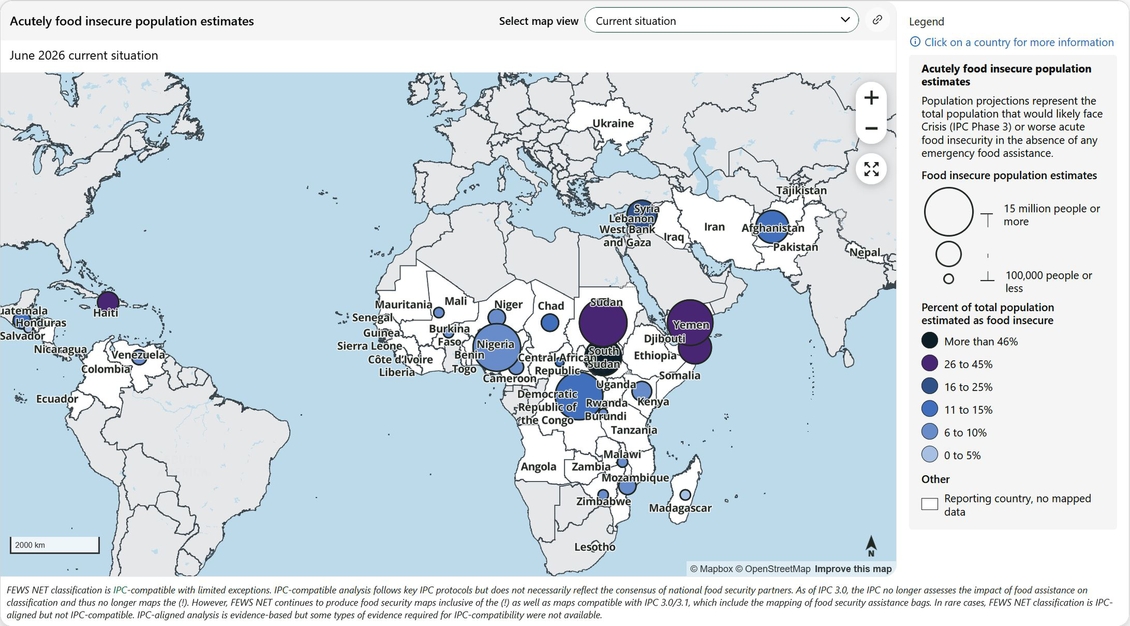This screenshot has height=626, width=1130.
Task: Select the Niger bubble on the map
Action: pyautogui.click(x=497, y=317)
